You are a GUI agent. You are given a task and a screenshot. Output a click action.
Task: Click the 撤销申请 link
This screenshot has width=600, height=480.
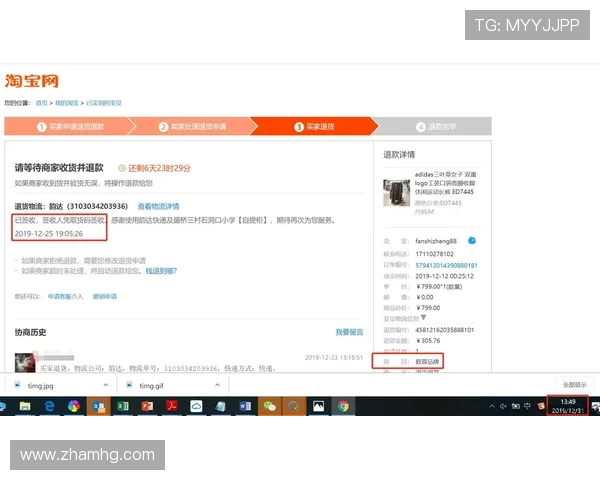click(104, 296)
